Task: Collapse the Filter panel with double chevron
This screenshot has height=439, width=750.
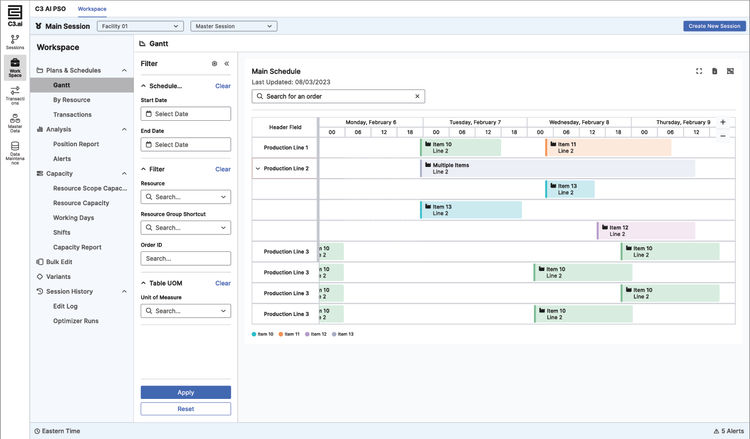Action: coord(227,64)
